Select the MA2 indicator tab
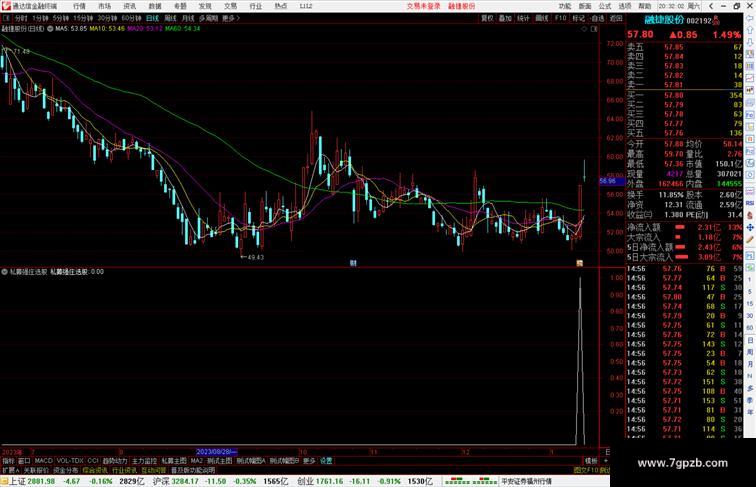The image size is (756, 487). pos(197,461)
